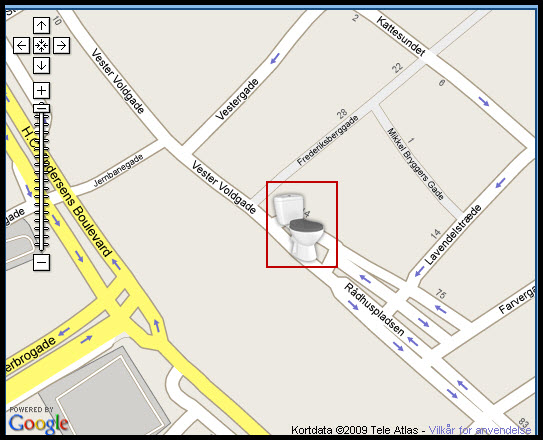Click the zoom slider track midpoint
Image resolution: width=543 pixels, height=440 pixels.
[x=41, y=181]
